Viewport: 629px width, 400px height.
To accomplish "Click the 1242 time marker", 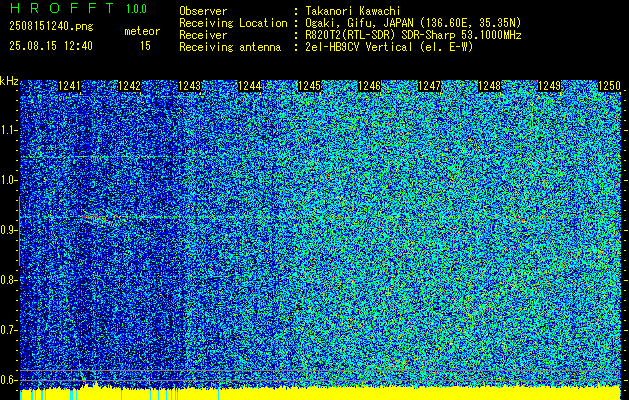I will click(130, 86).
